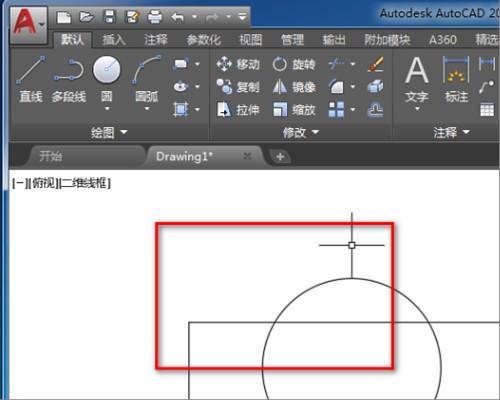
Task: Open the 输出 ribbon tab
Action: pyautogui.click(x=334, y=40)
